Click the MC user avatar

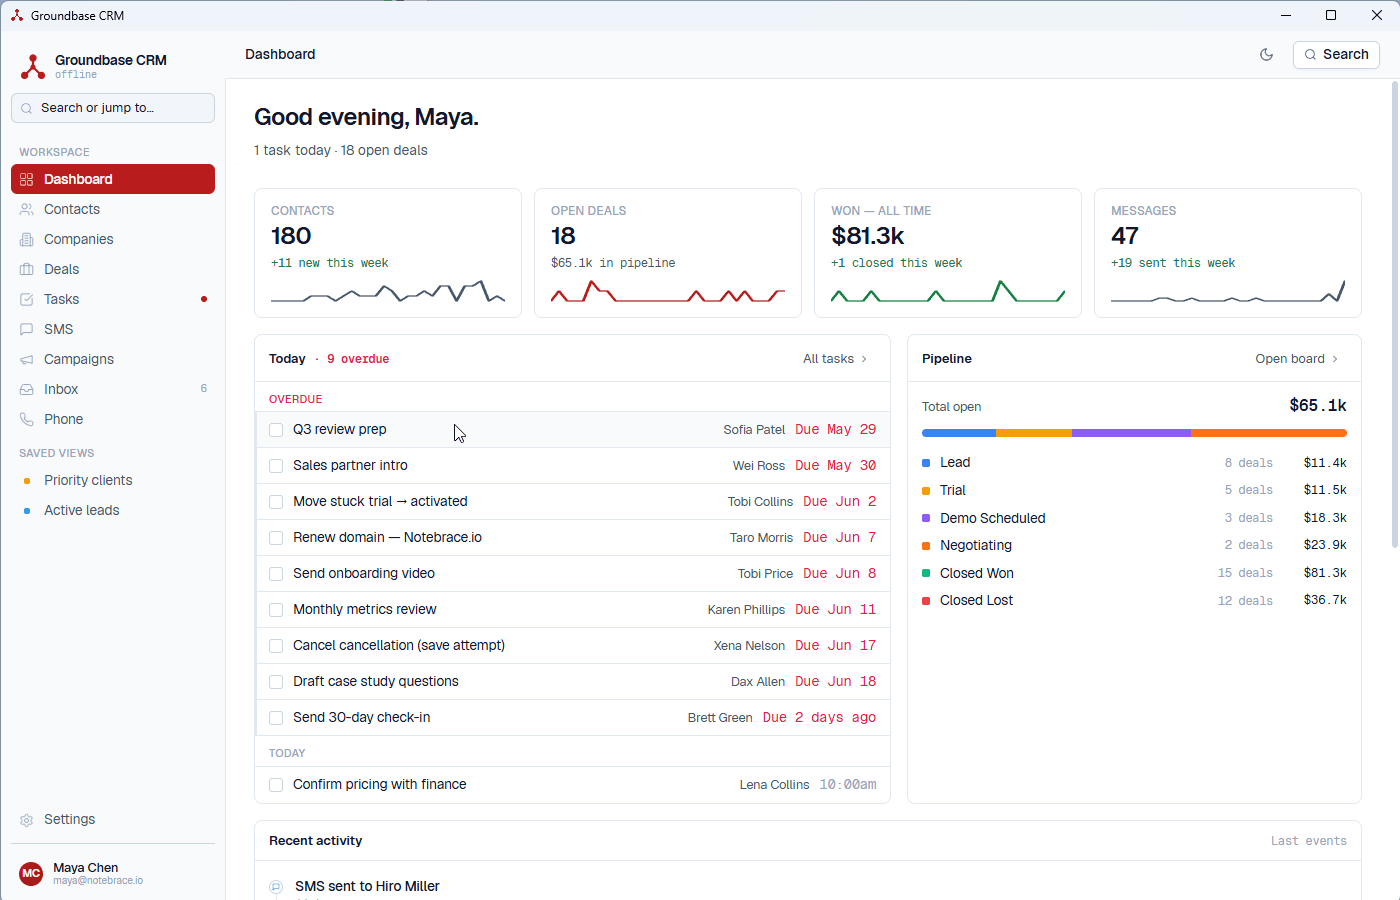(31, 873)
